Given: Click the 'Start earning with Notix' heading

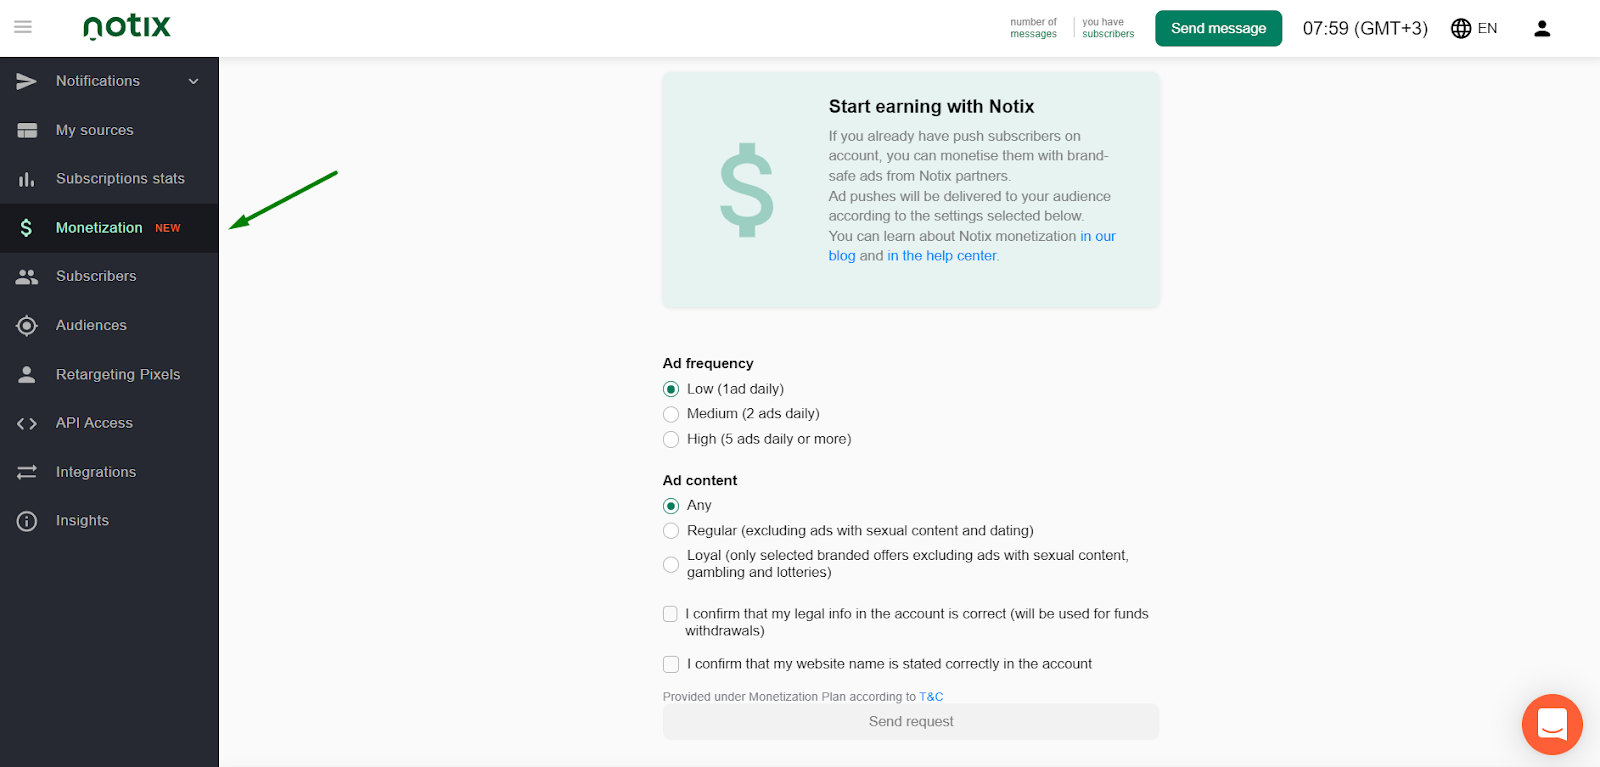Looking at the screenshot, I should point(931,107).
